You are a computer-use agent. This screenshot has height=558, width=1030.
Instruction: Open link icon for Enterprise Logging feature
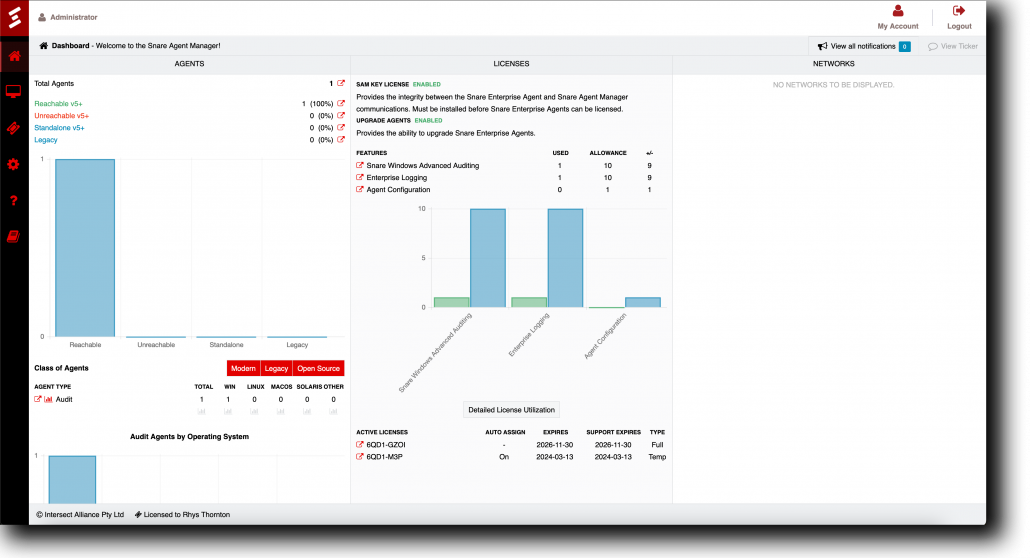pyautogui.click(x=360, y=177)
